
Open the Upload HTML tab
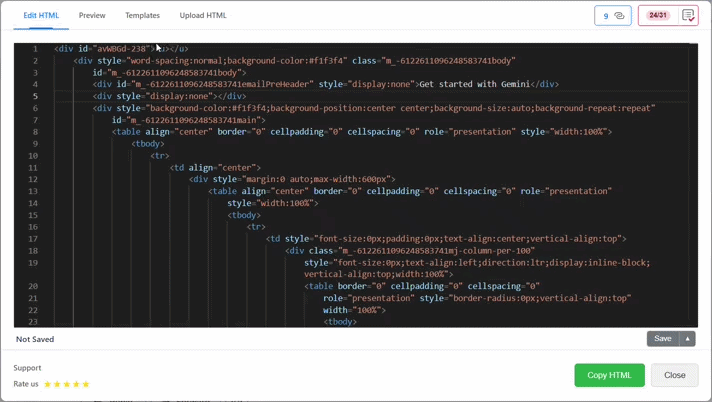[203, 15]
